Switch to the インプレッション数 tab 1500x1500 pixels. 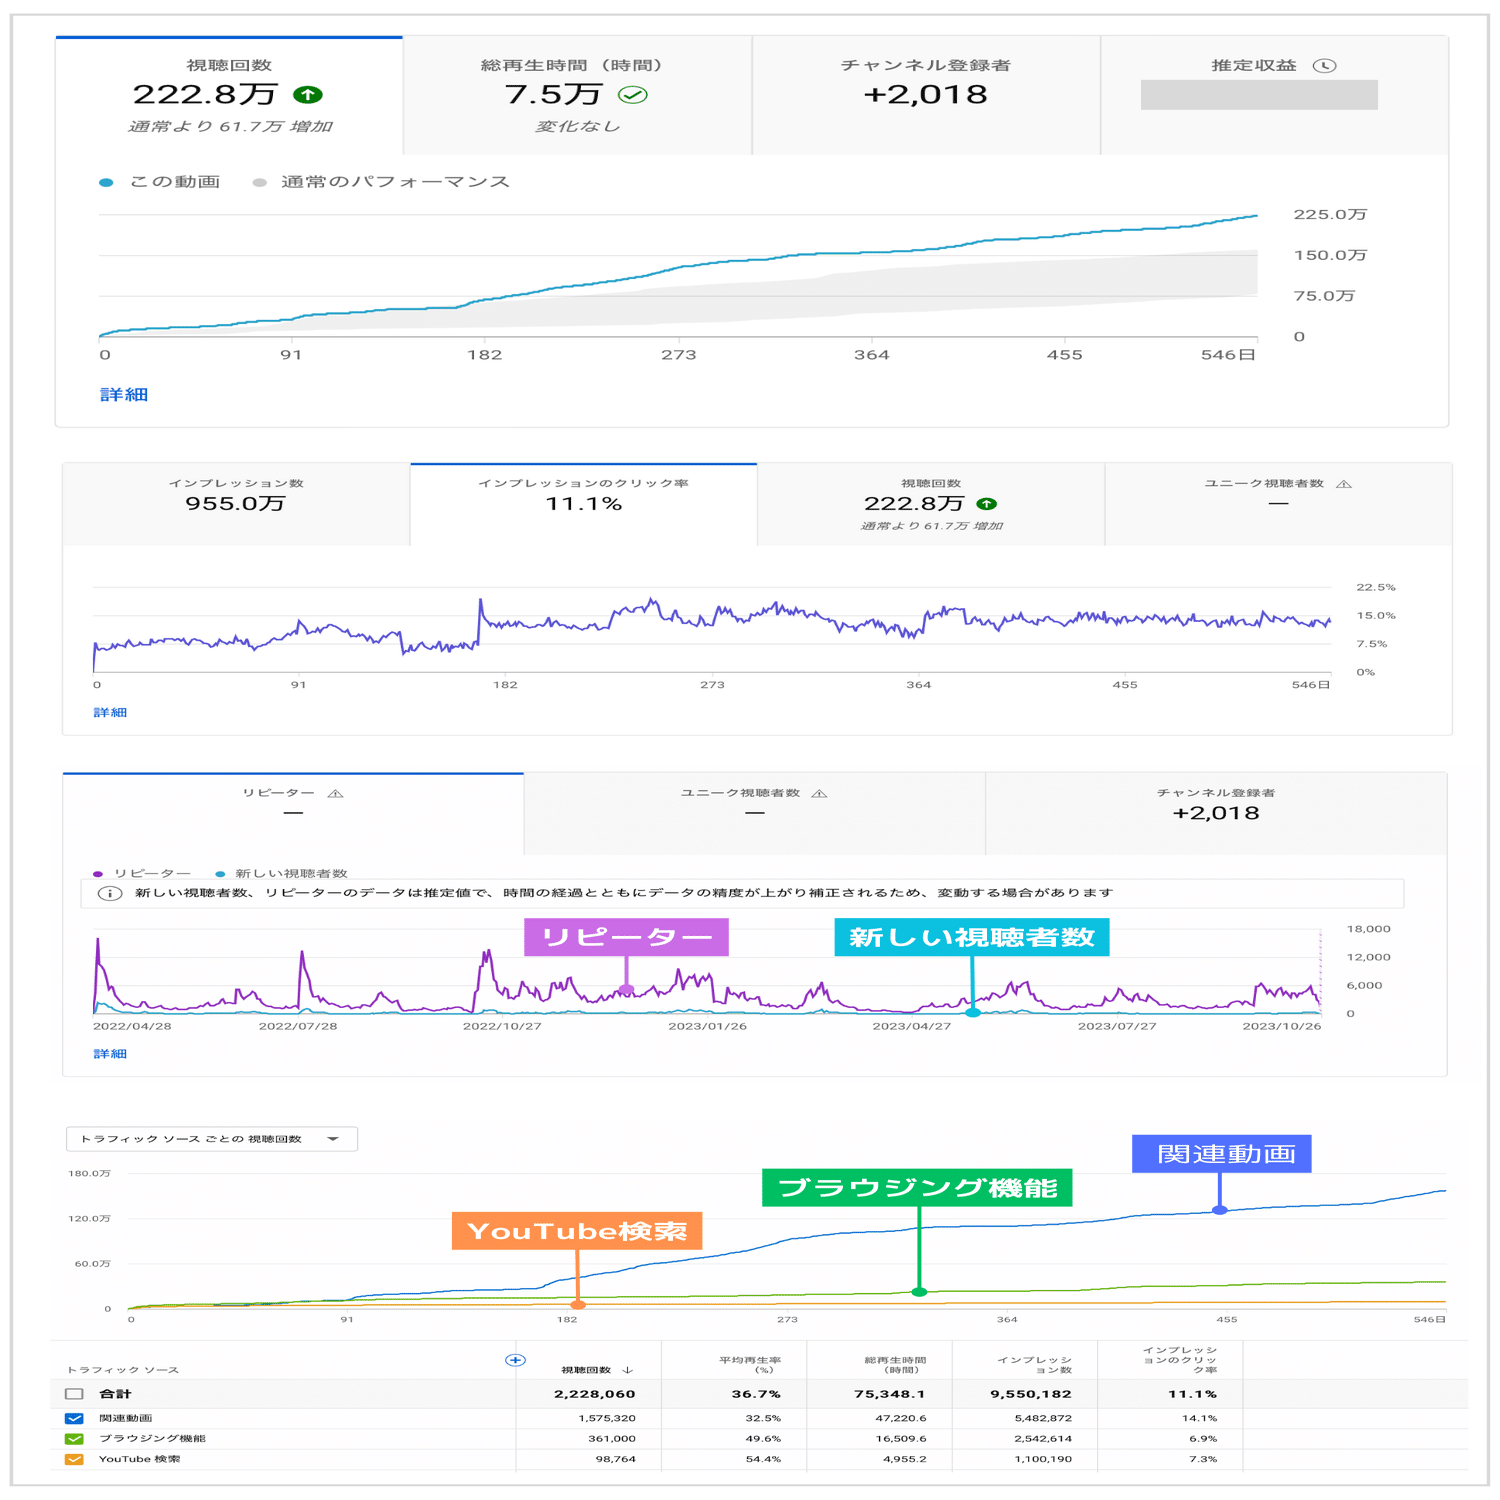tap(236, 504)
